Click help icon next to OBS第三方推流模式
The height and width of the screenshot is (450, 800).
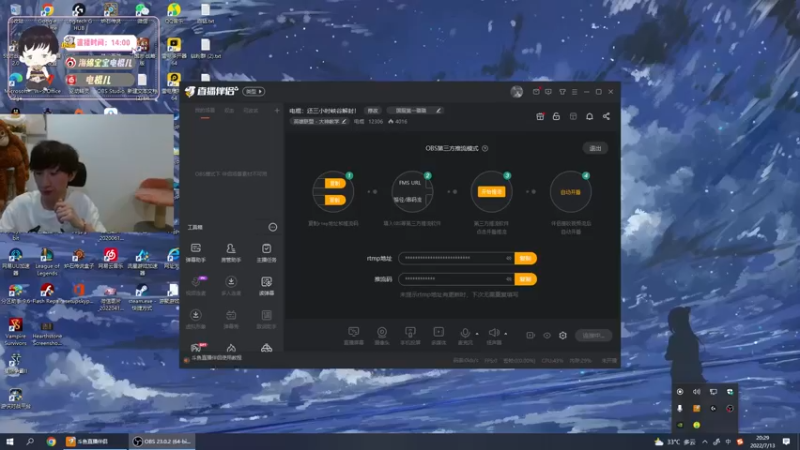485,148
